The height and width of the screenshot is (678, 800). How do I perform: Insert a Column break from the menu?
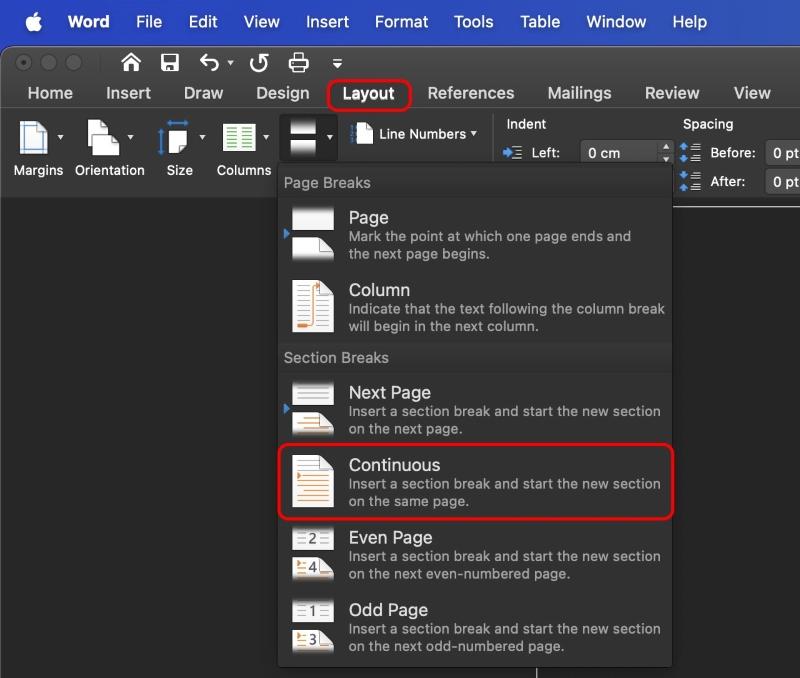(476, 308)
